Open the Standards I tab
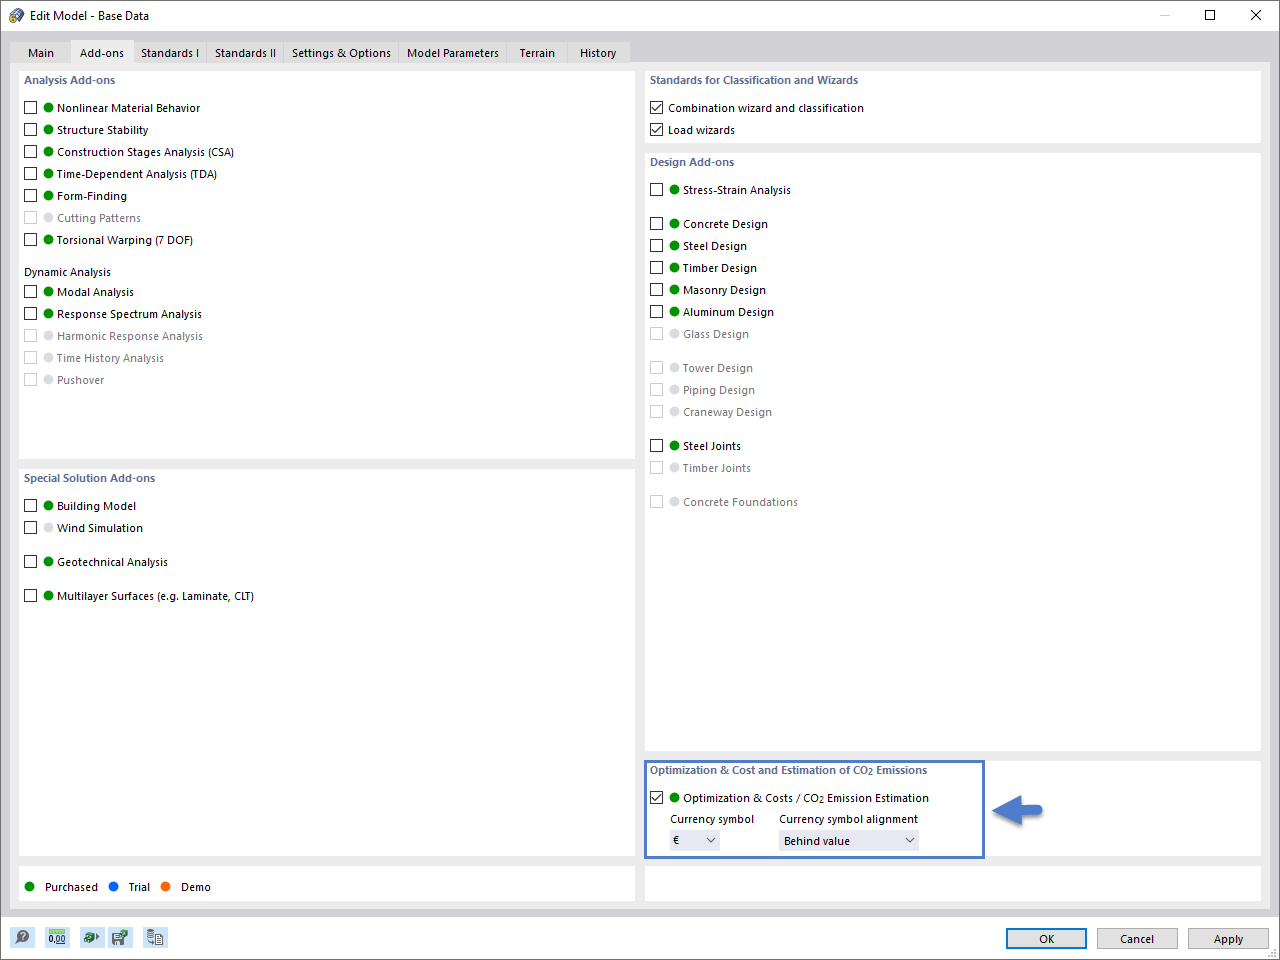The image size is (1280, 960). point(170,53)
